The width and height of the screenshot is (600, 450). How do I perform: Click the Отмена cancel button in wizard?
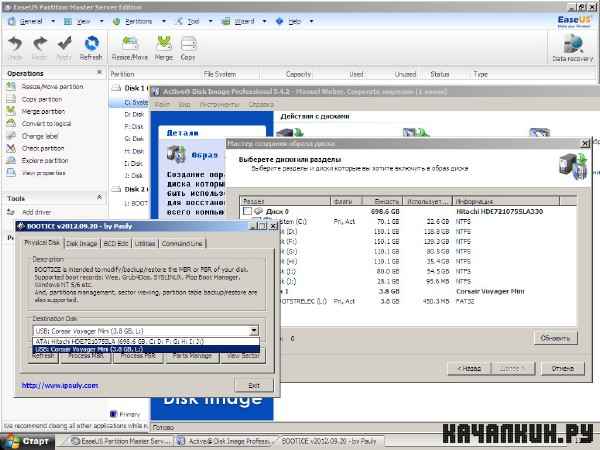tap(562, 368)
